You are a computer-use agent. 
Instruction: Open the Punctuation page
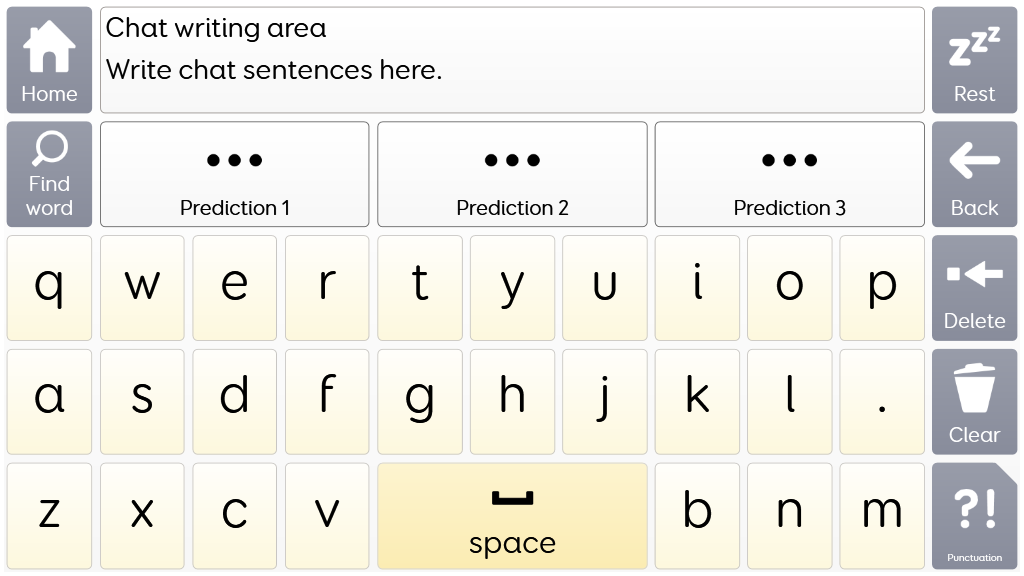974,516
